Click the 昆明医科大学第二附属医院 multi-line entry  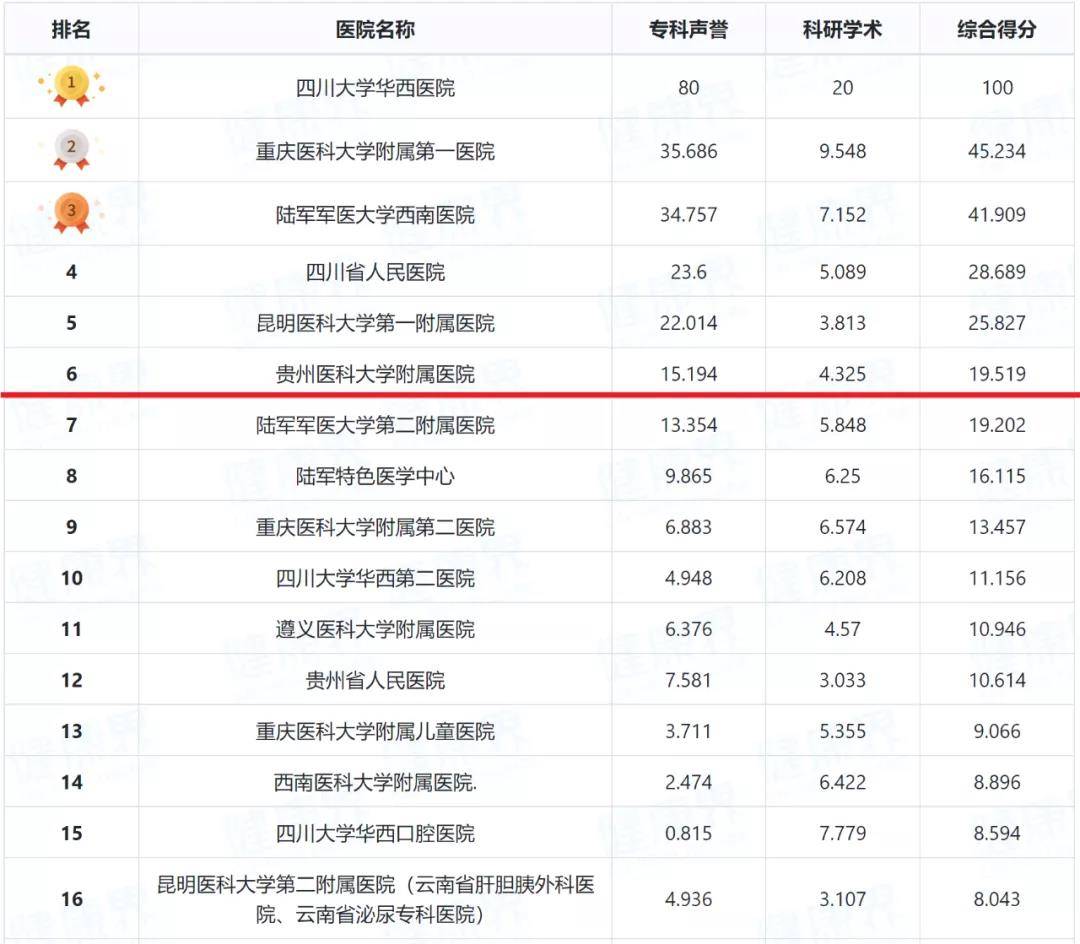[x=375, y=899]
